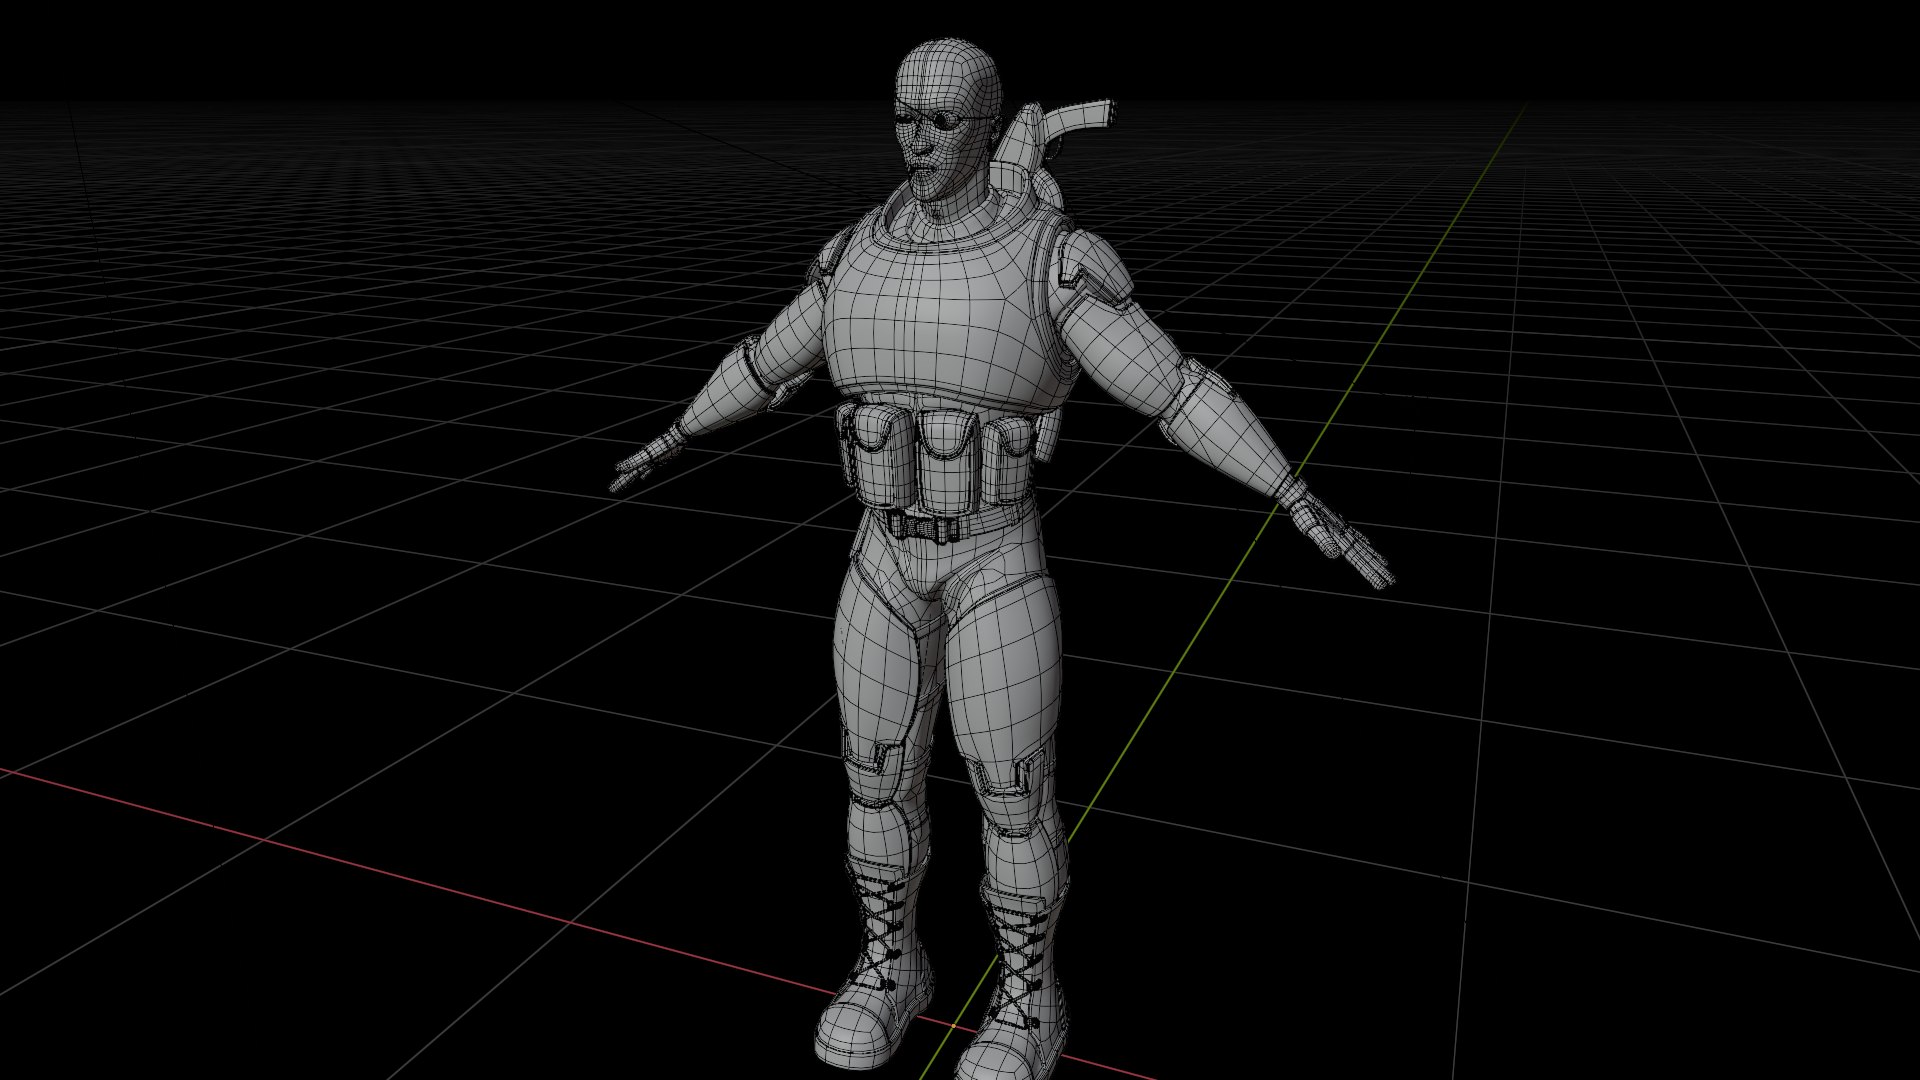Click the middle ammo pouch on the belt
1920x1080 pixels.
tap(950, 462)
